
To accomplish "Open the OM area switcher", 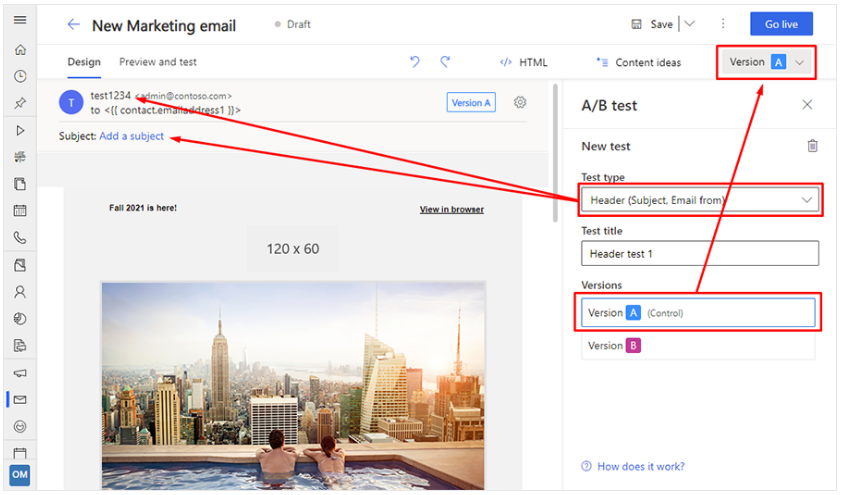I will pyautogui.click(x=20, y=475).
